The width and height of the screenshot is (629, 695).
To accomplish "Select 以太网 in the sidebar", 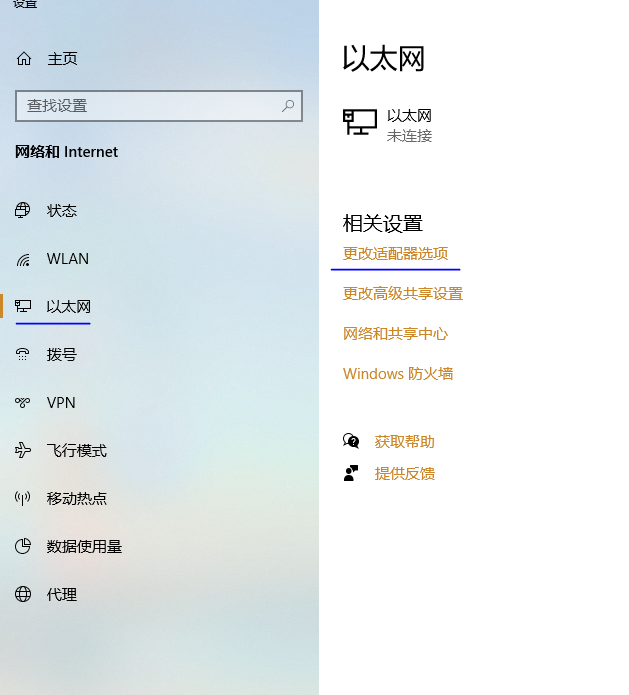I will pyautogui.click(x=69, y=307).
